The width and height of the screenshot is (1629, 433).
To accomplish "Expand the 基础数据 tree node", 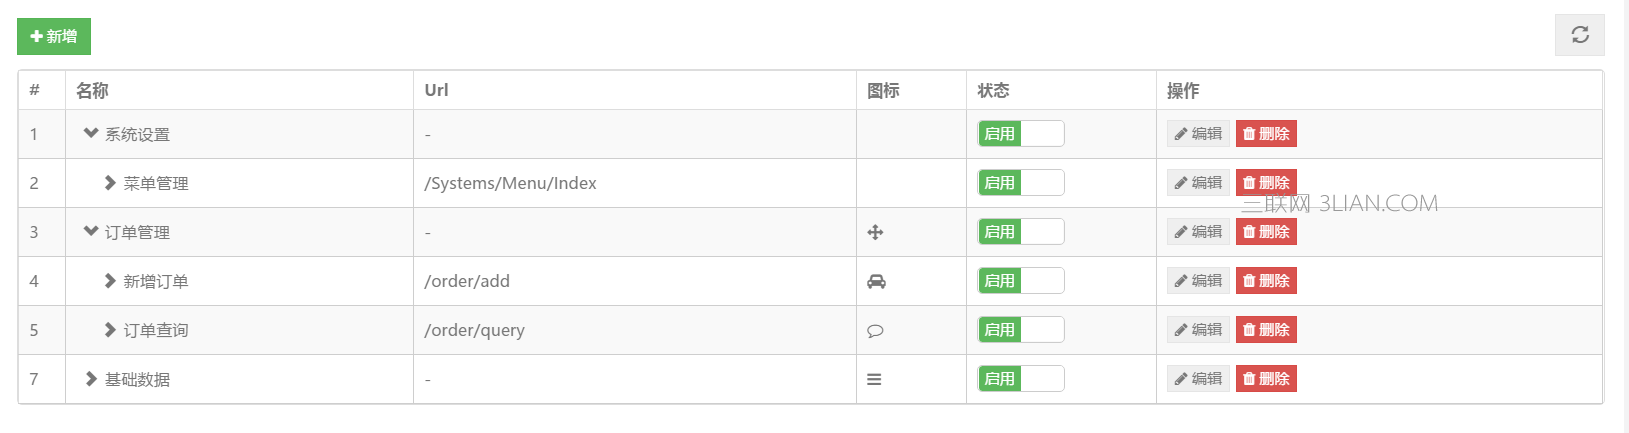I will point(91,379).
